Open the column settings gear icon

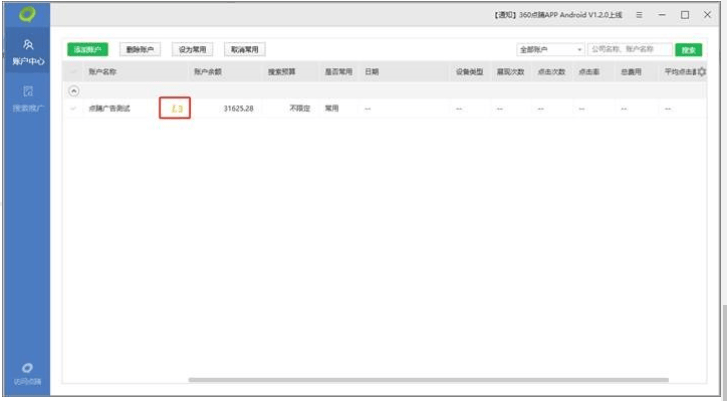point(701,72)
